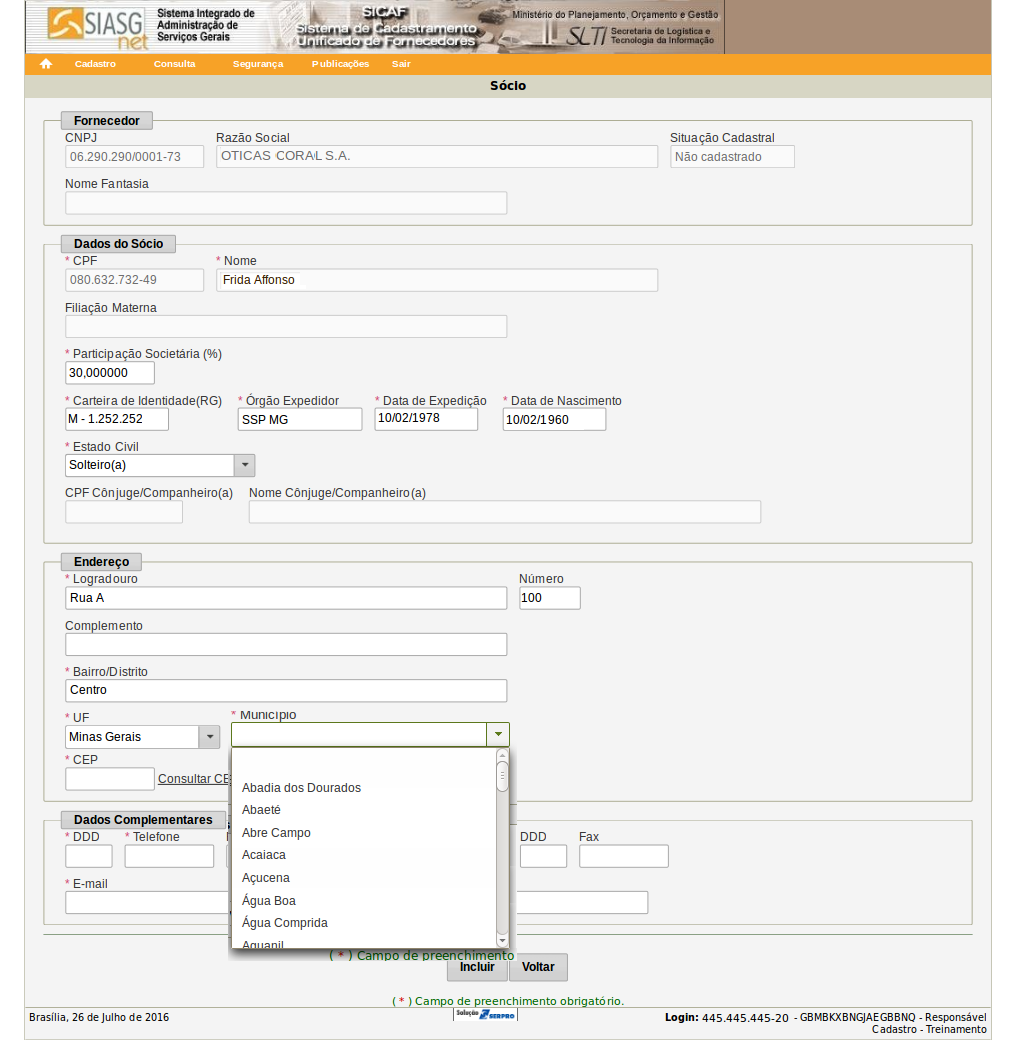Select Acaiaca in the list

coord(264,855)
